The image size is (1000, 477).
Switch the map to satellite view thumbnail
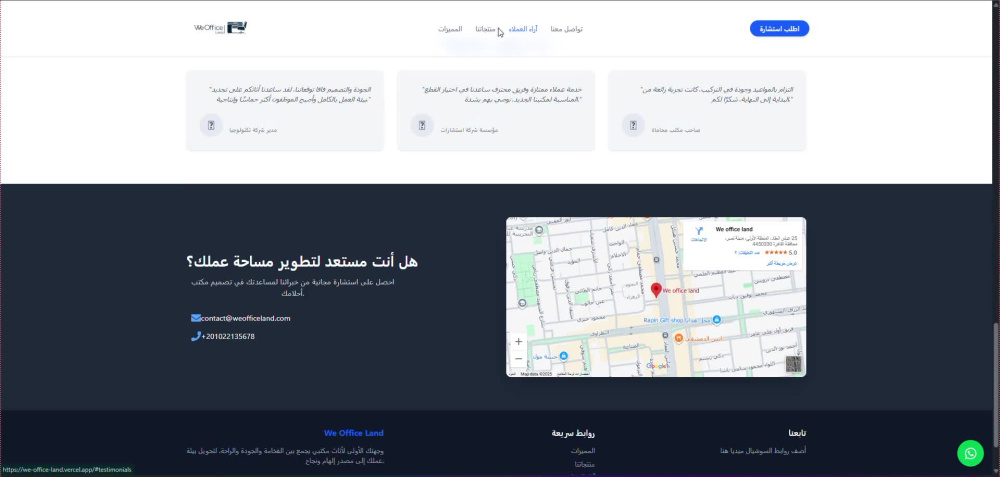coord(793,363)
